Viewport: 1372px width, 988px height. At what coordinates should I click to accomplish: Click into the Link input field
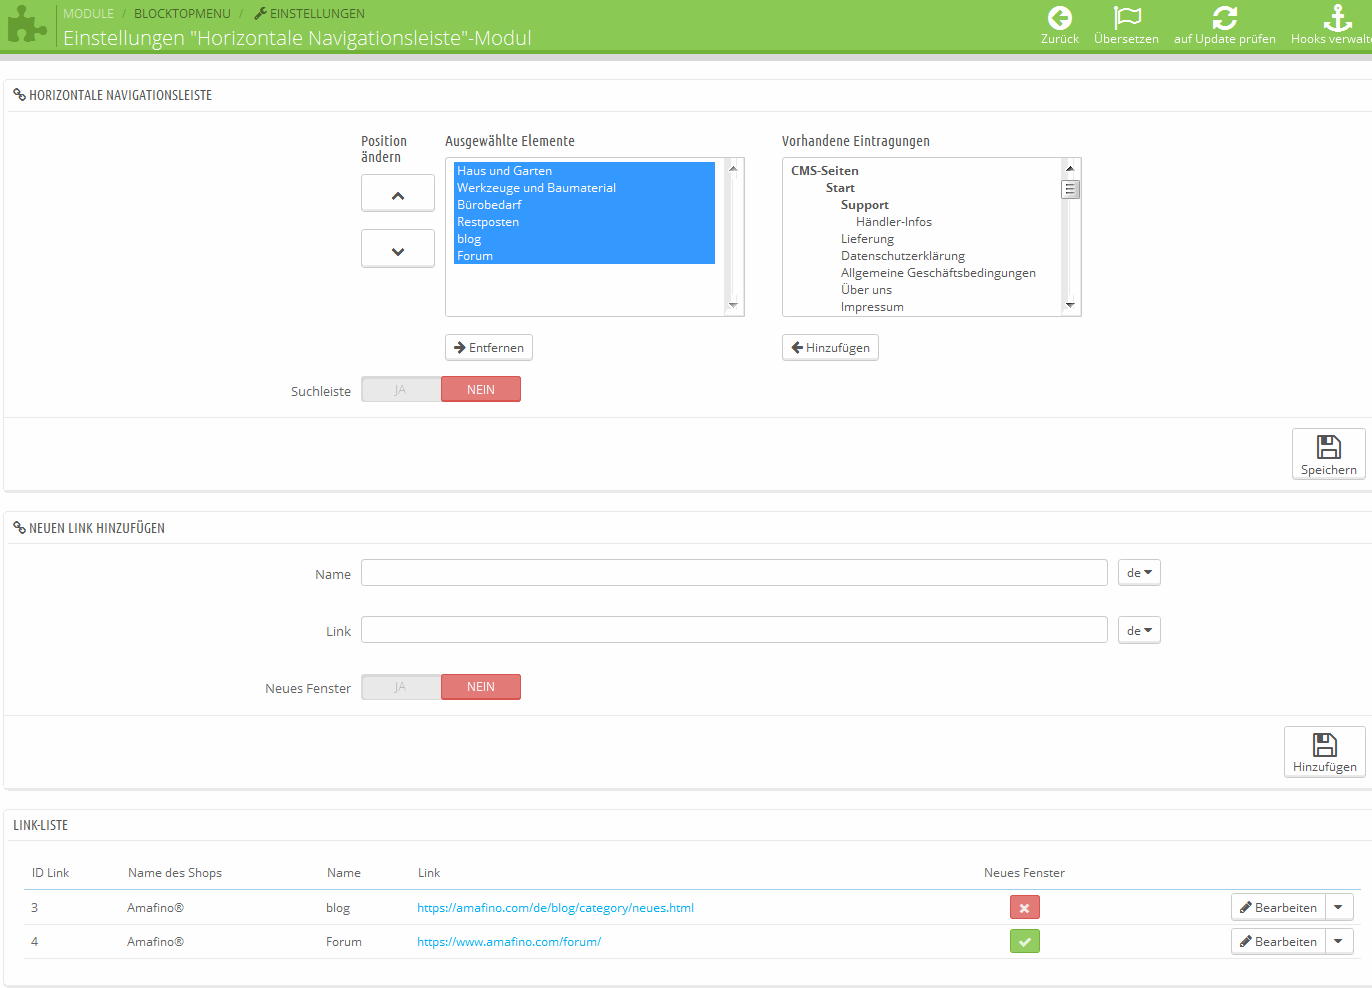[734, 630]
